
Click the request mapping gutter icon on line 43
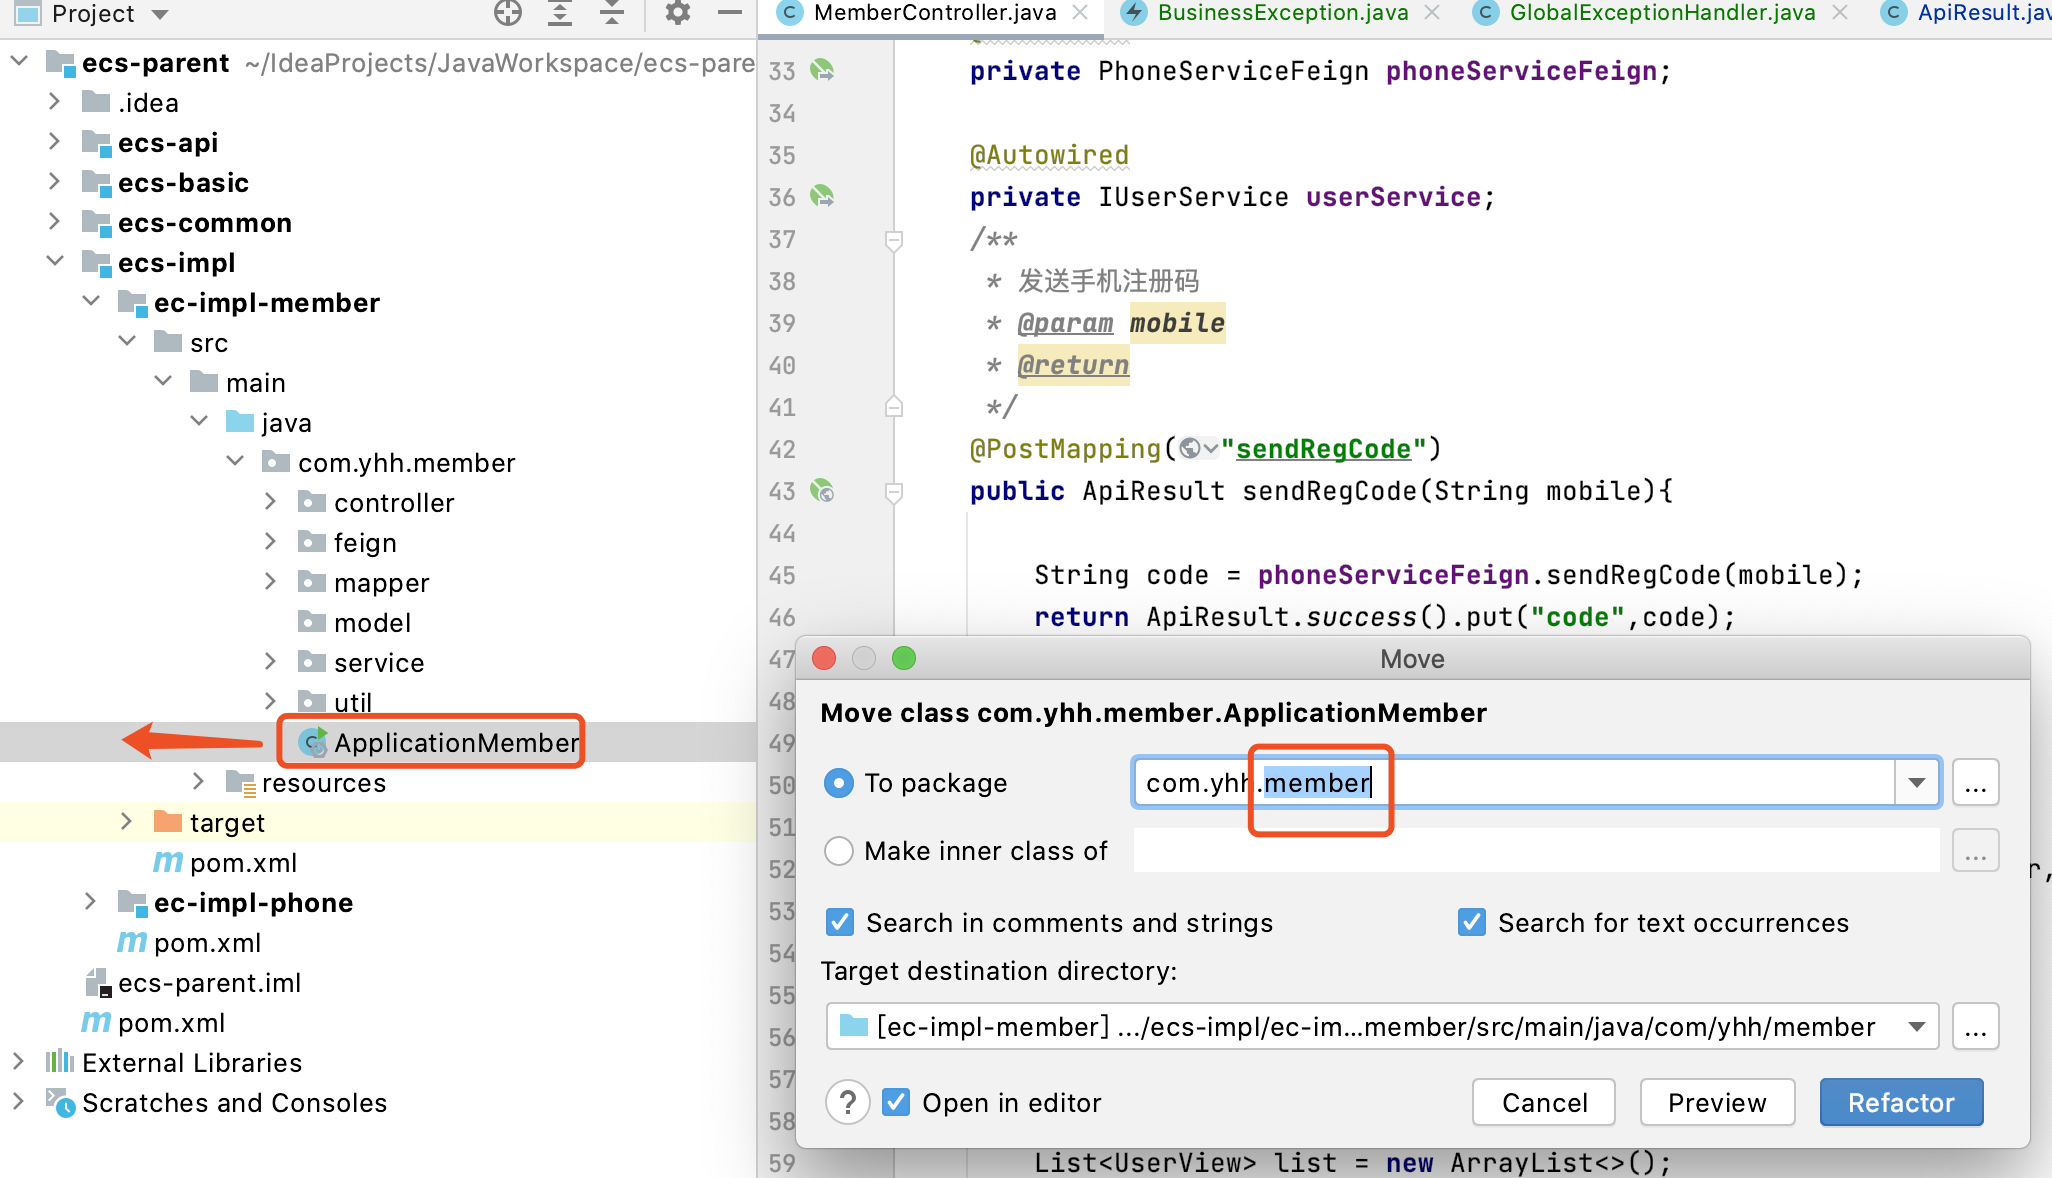(x=822, y=490)
